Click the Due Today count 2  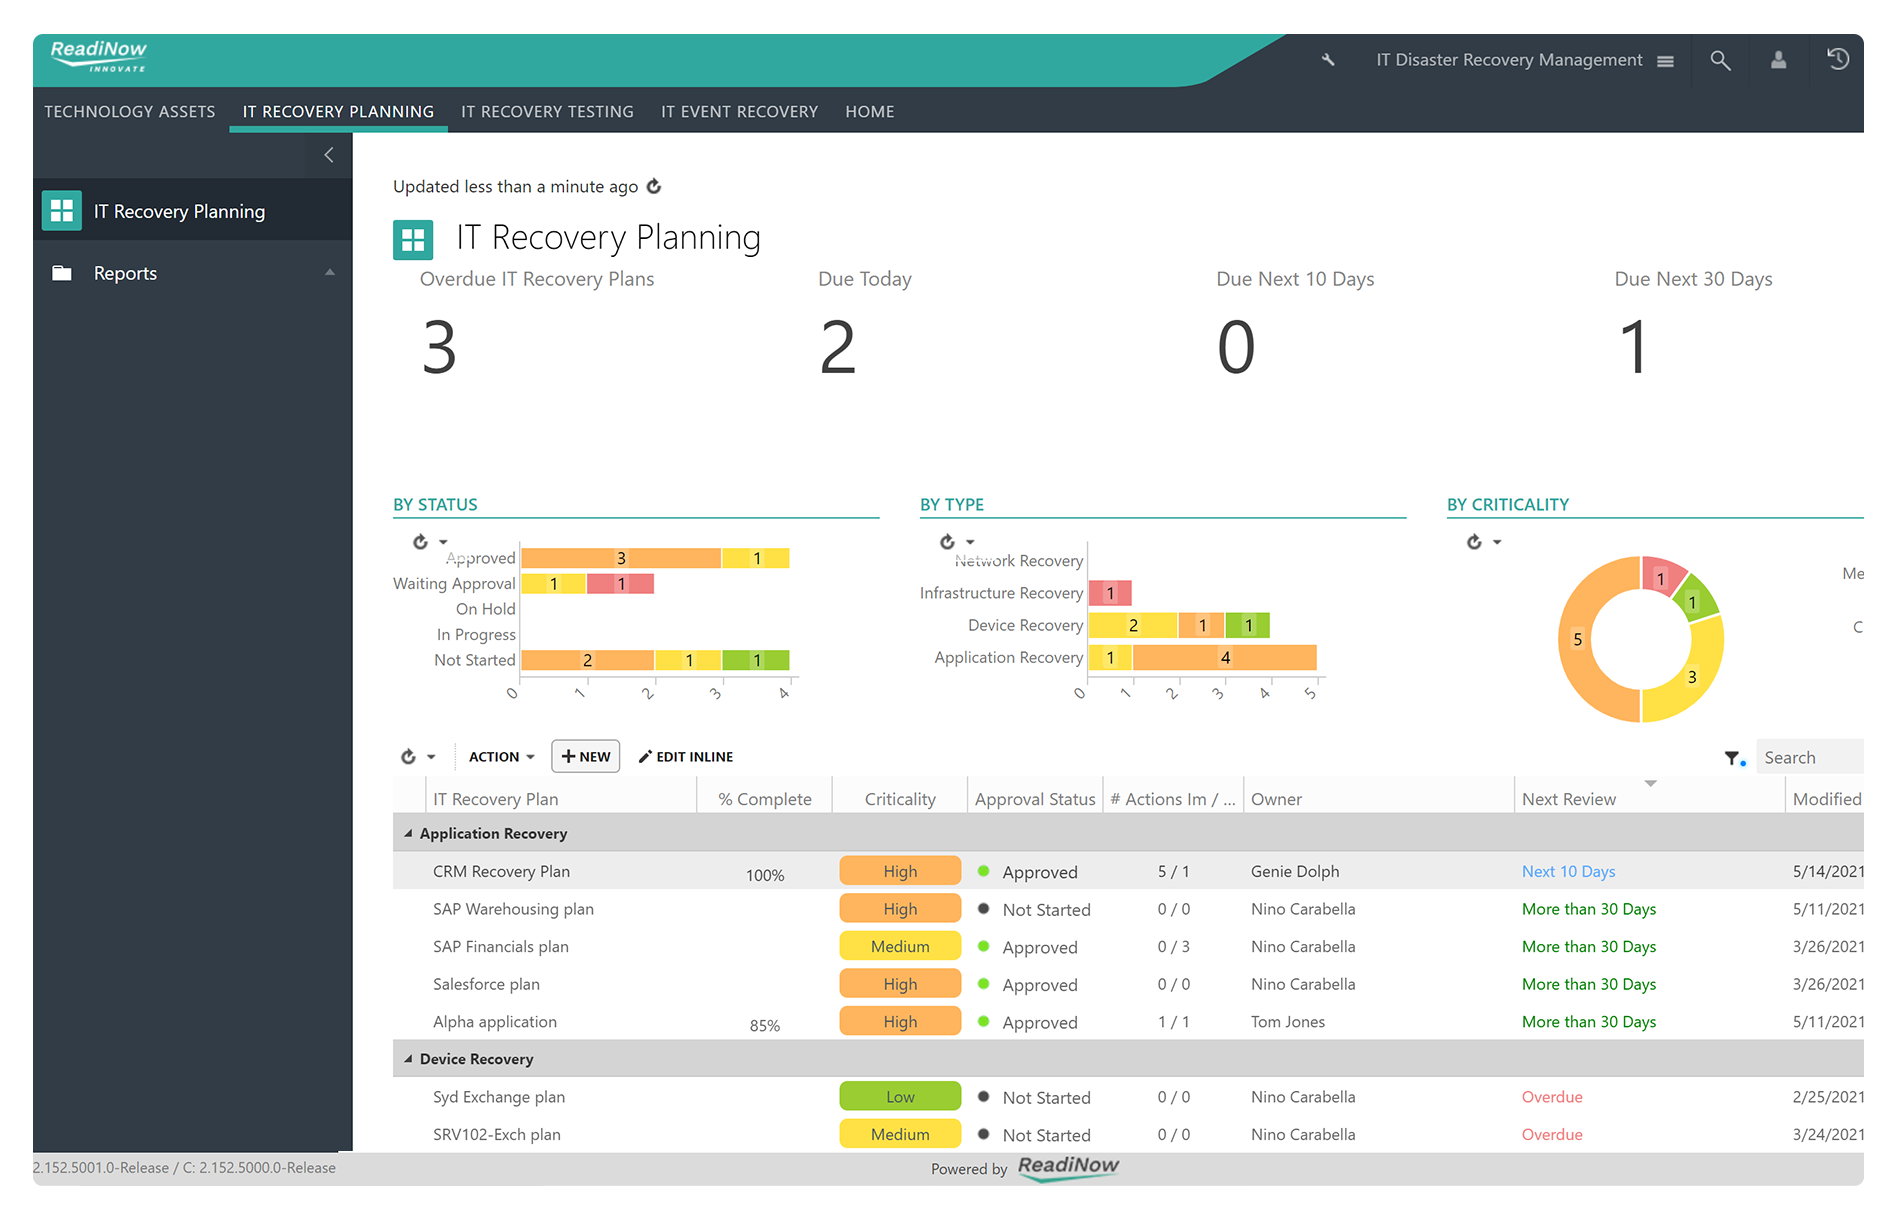(837, 347)
